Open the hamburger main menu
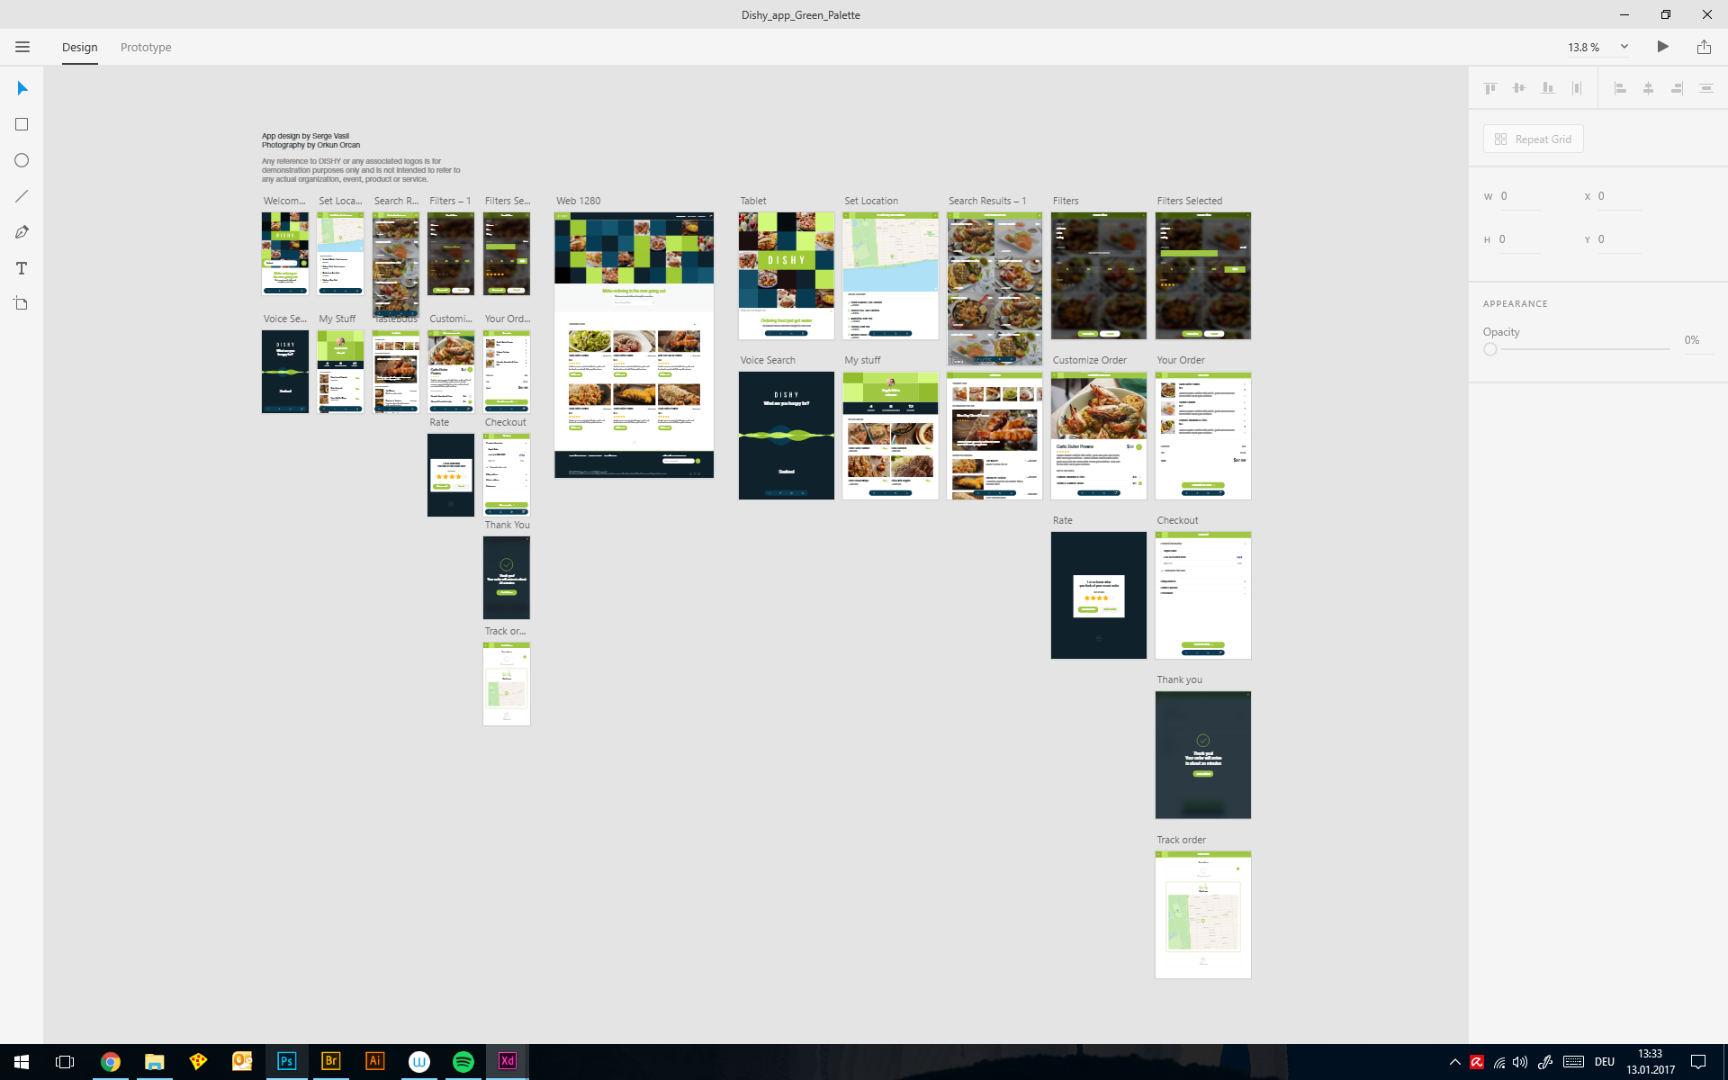This screenshot has height=1080, width=1728. pyautogui.click(x=22, y=47)
